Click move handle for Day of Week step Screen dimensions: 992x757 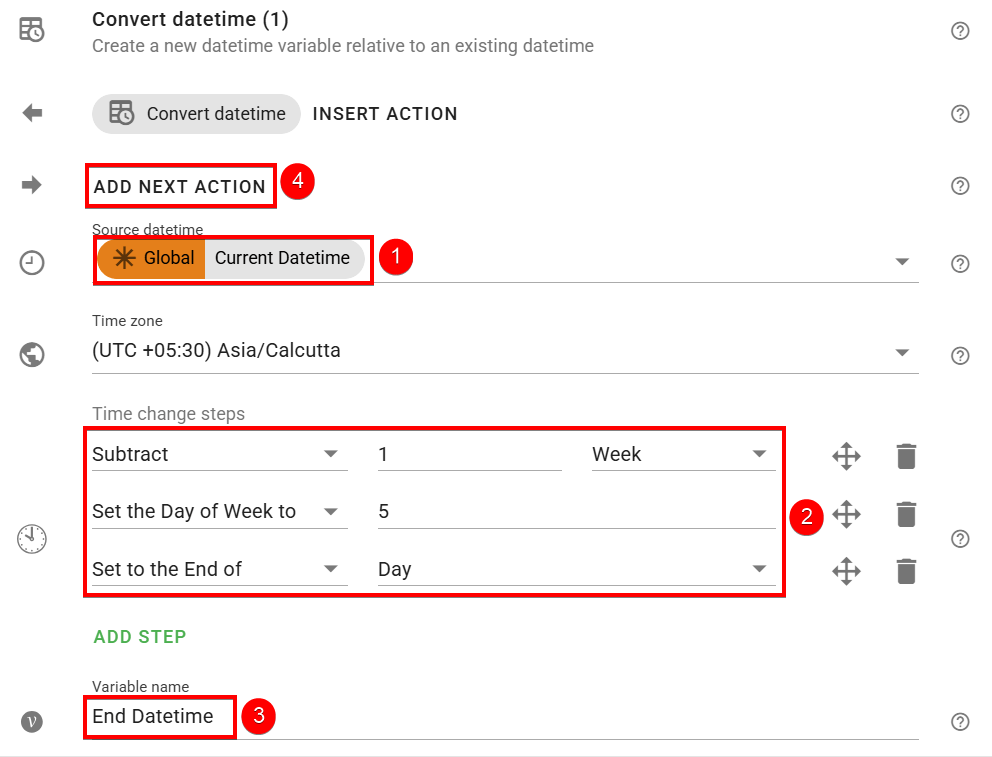coord(846,514)
